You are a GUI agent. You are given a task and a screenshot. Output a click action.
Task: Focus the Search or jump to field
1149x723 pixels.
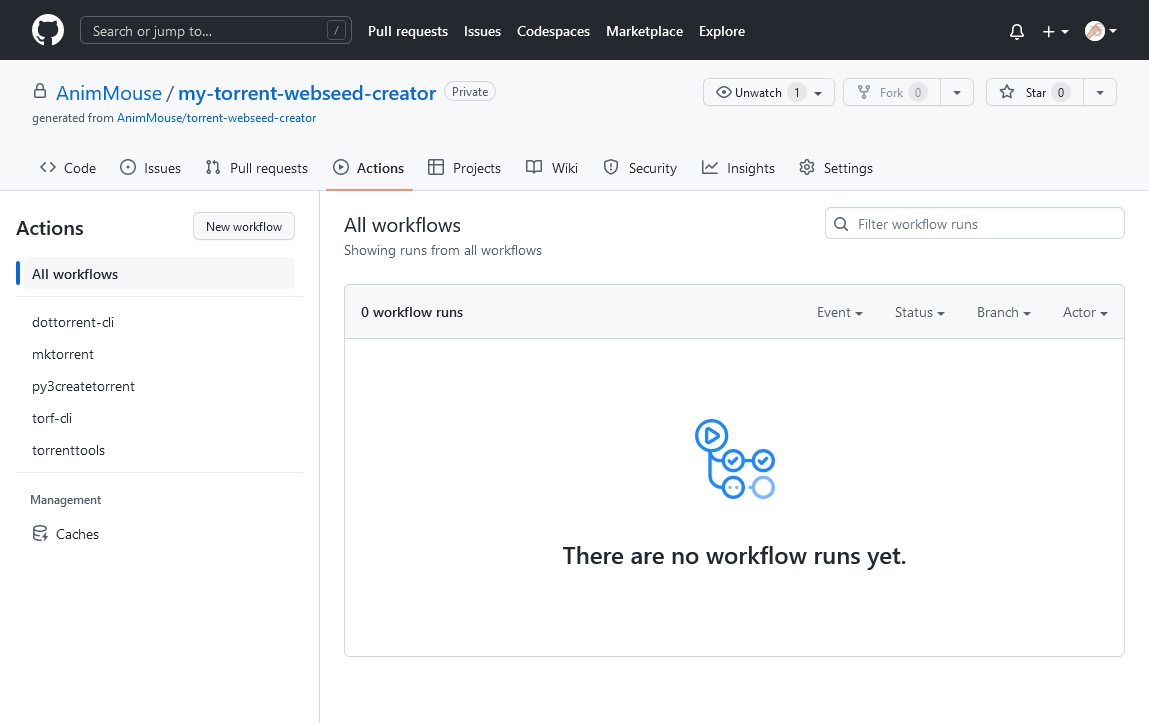215,31
